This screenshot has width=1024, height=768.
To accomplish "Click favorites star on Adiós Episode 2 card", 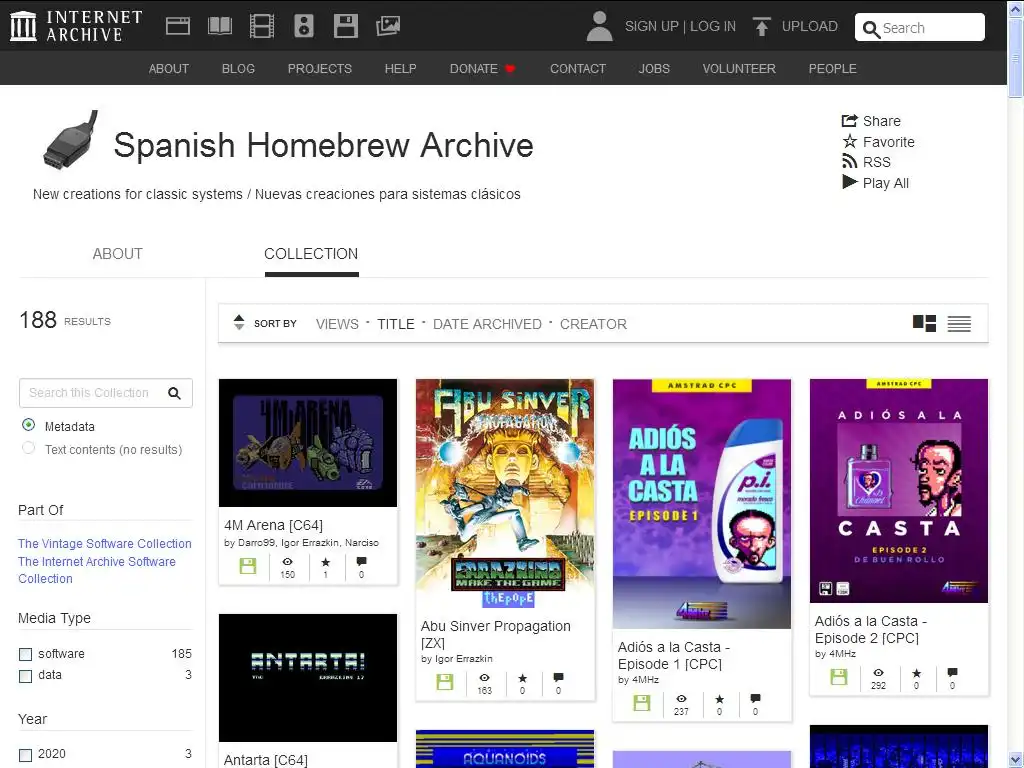I will 916,673.
